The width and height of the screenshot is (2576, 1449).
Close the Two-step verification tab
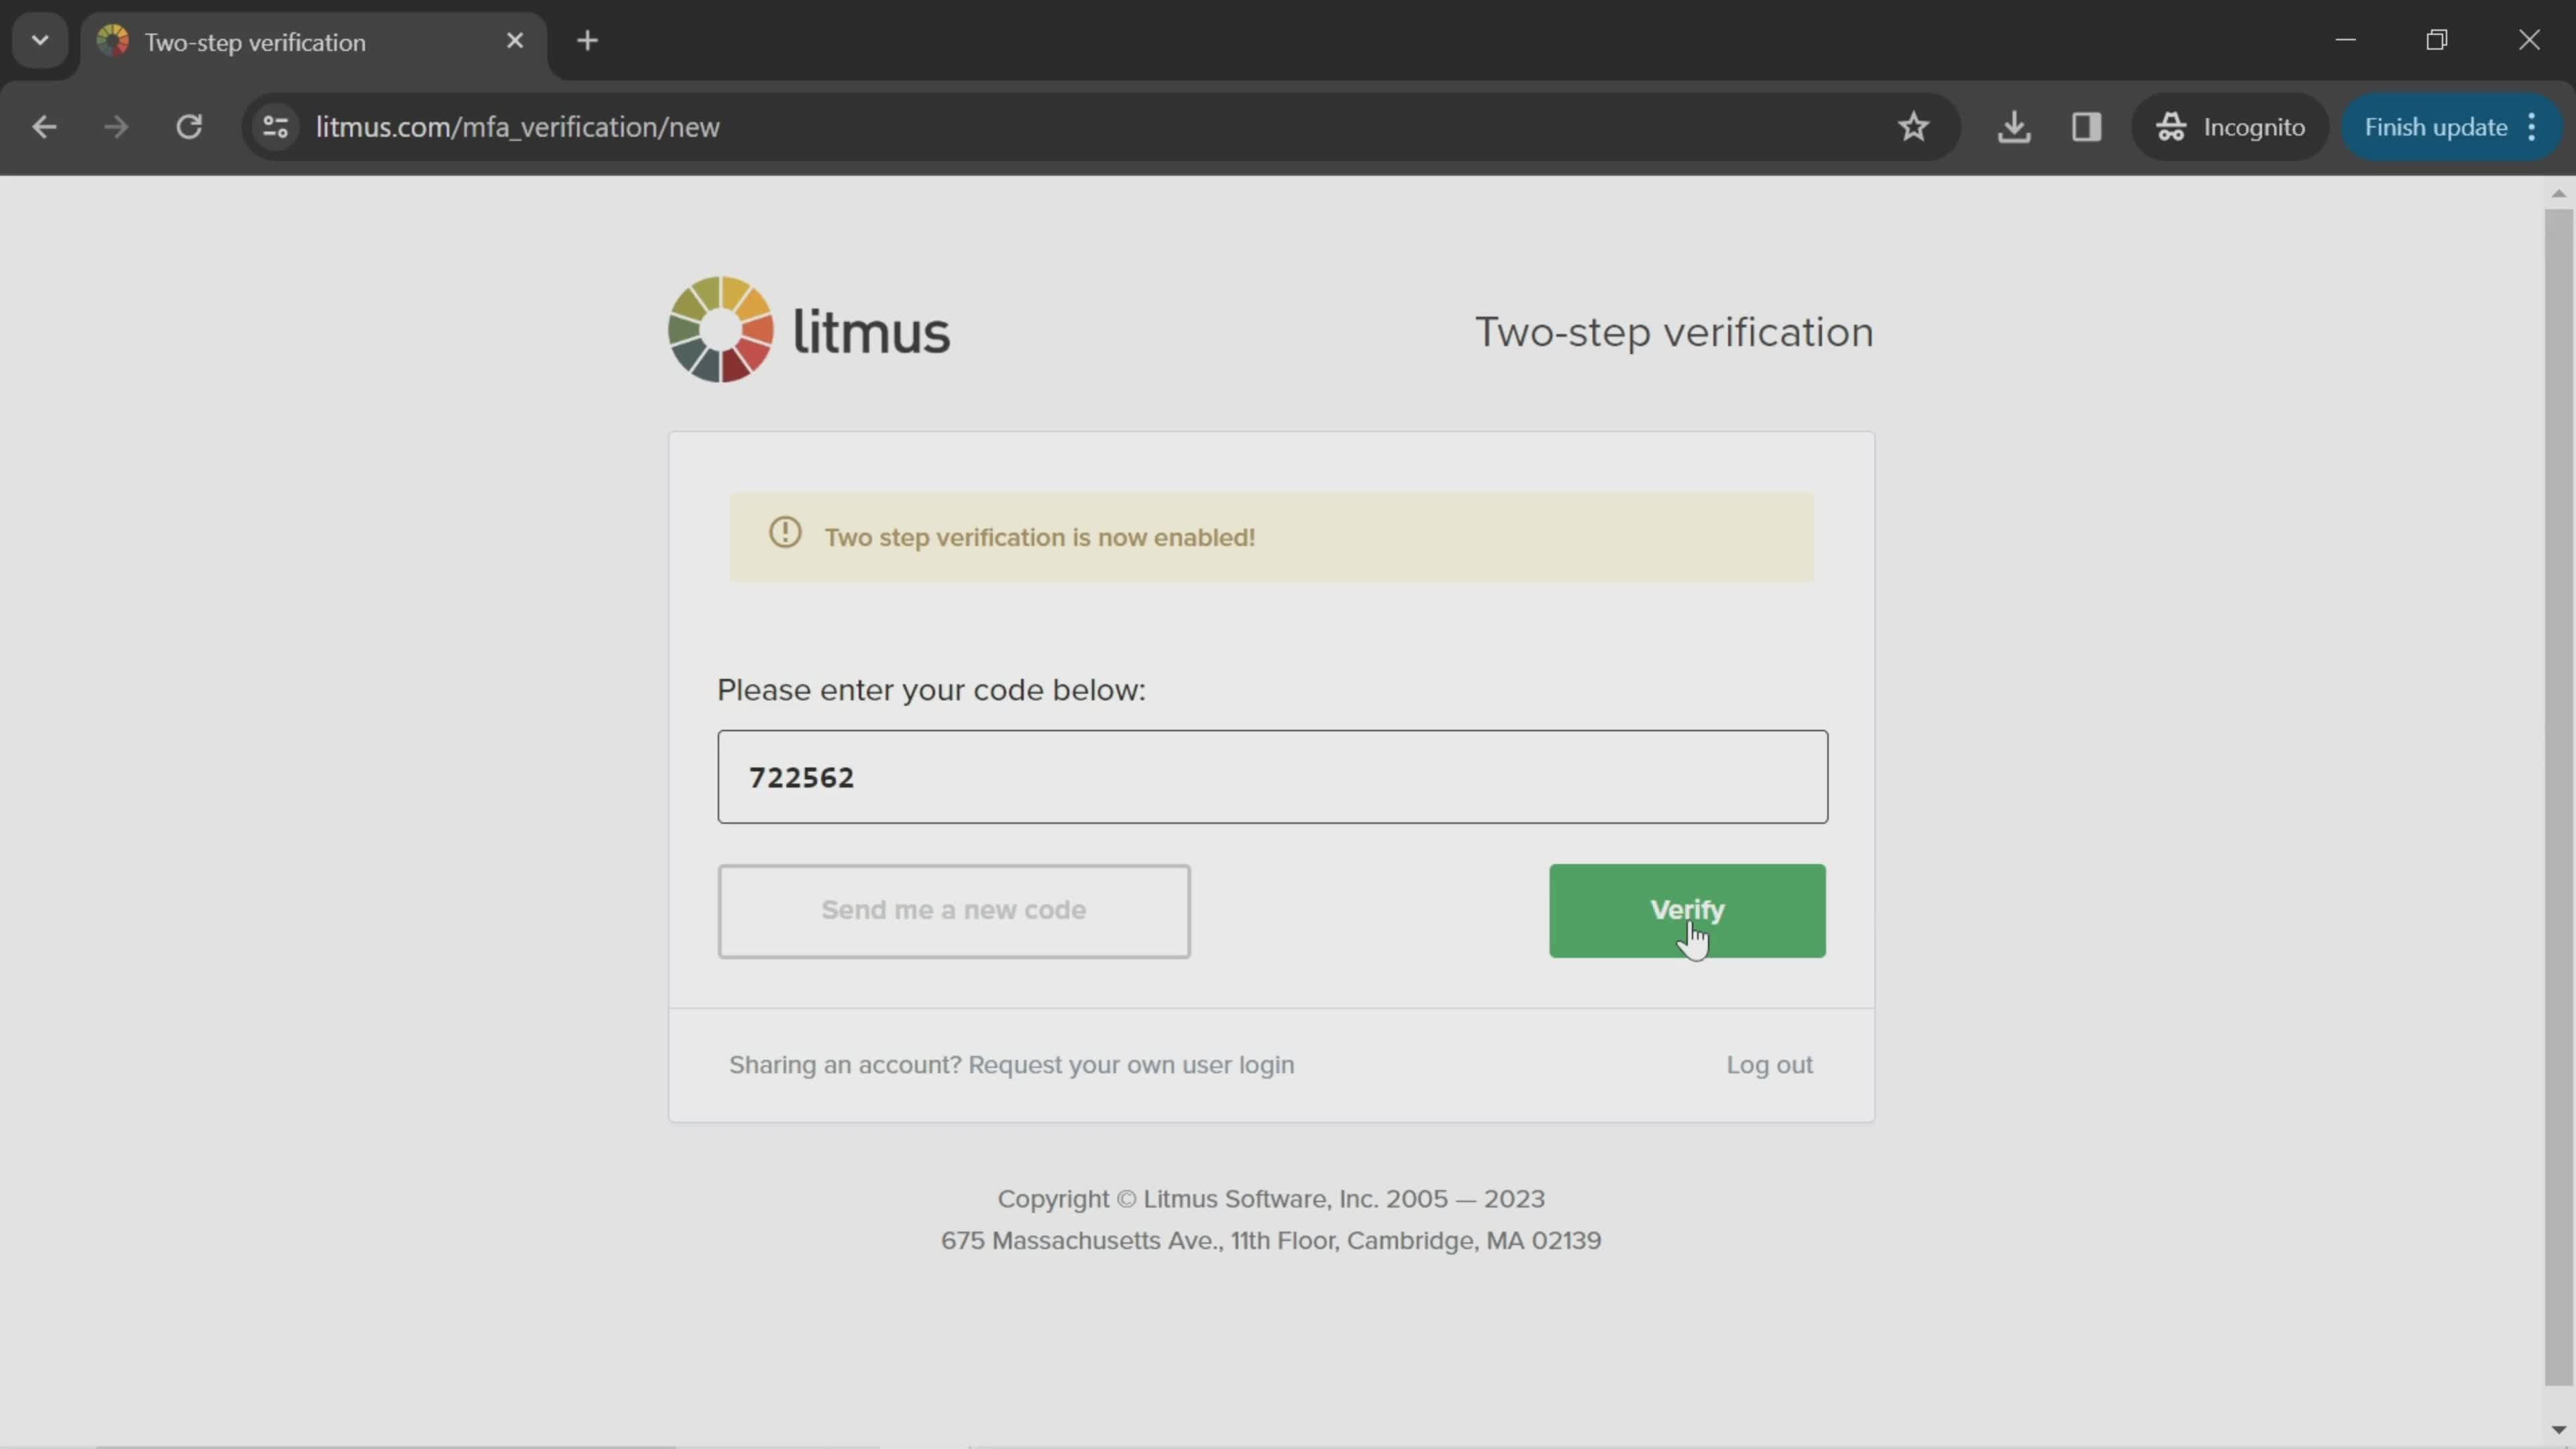coord(515,41)
